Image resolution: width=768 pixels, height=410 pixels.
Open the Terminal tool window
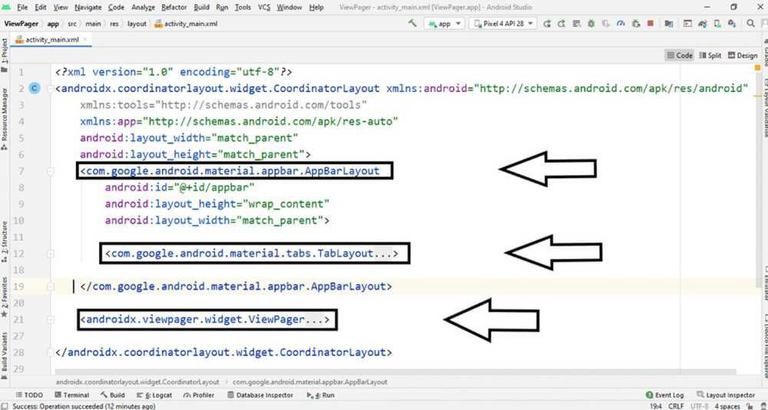click(72, 395)
